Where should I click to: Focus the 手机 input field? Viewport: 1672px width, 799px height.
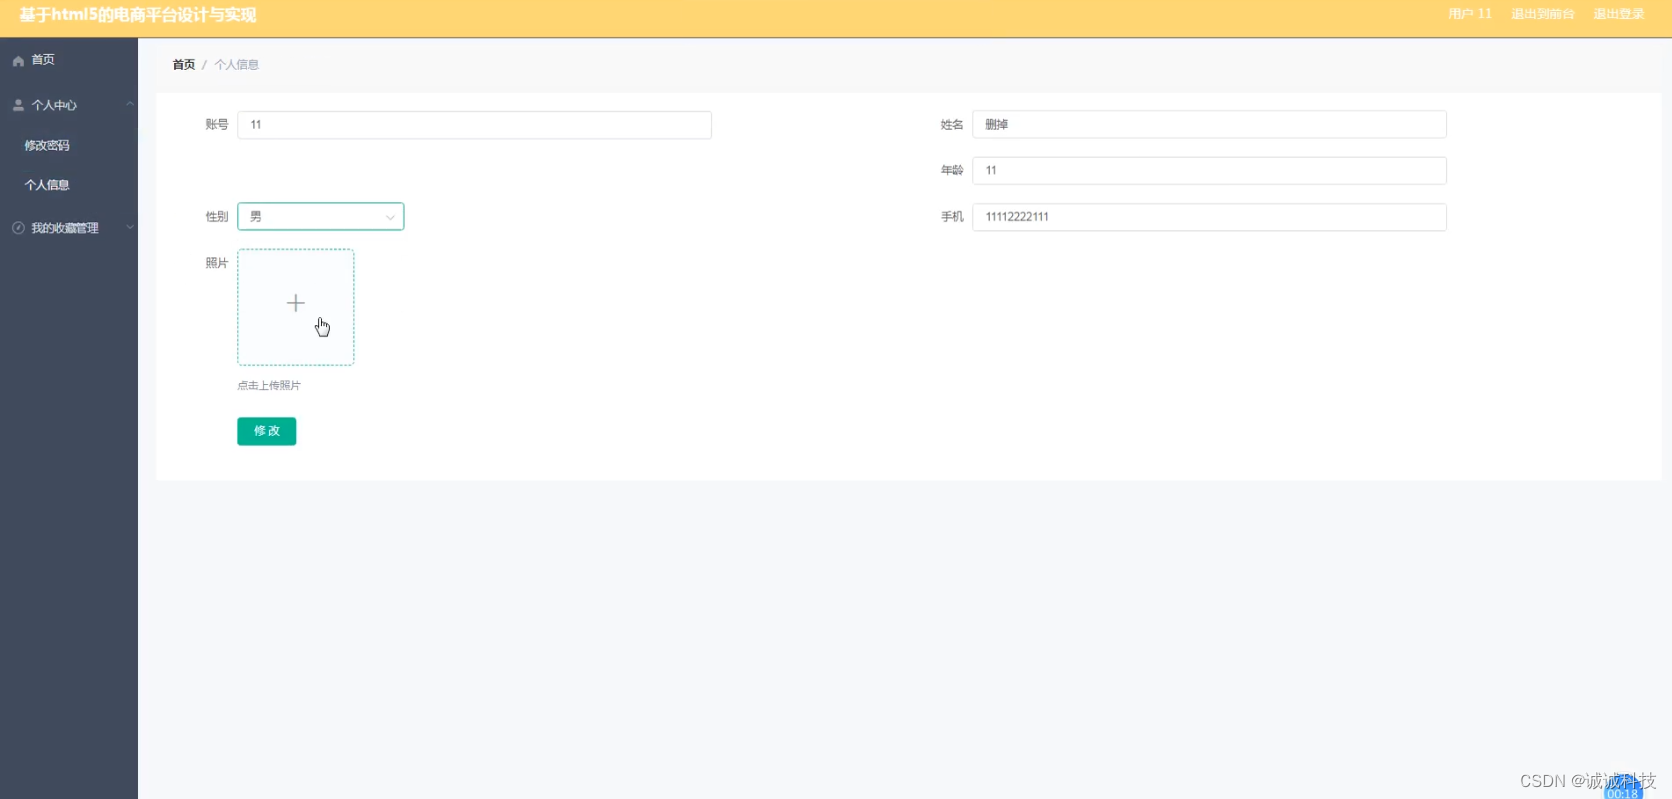pyautogui.click(x=1209, y=217)
